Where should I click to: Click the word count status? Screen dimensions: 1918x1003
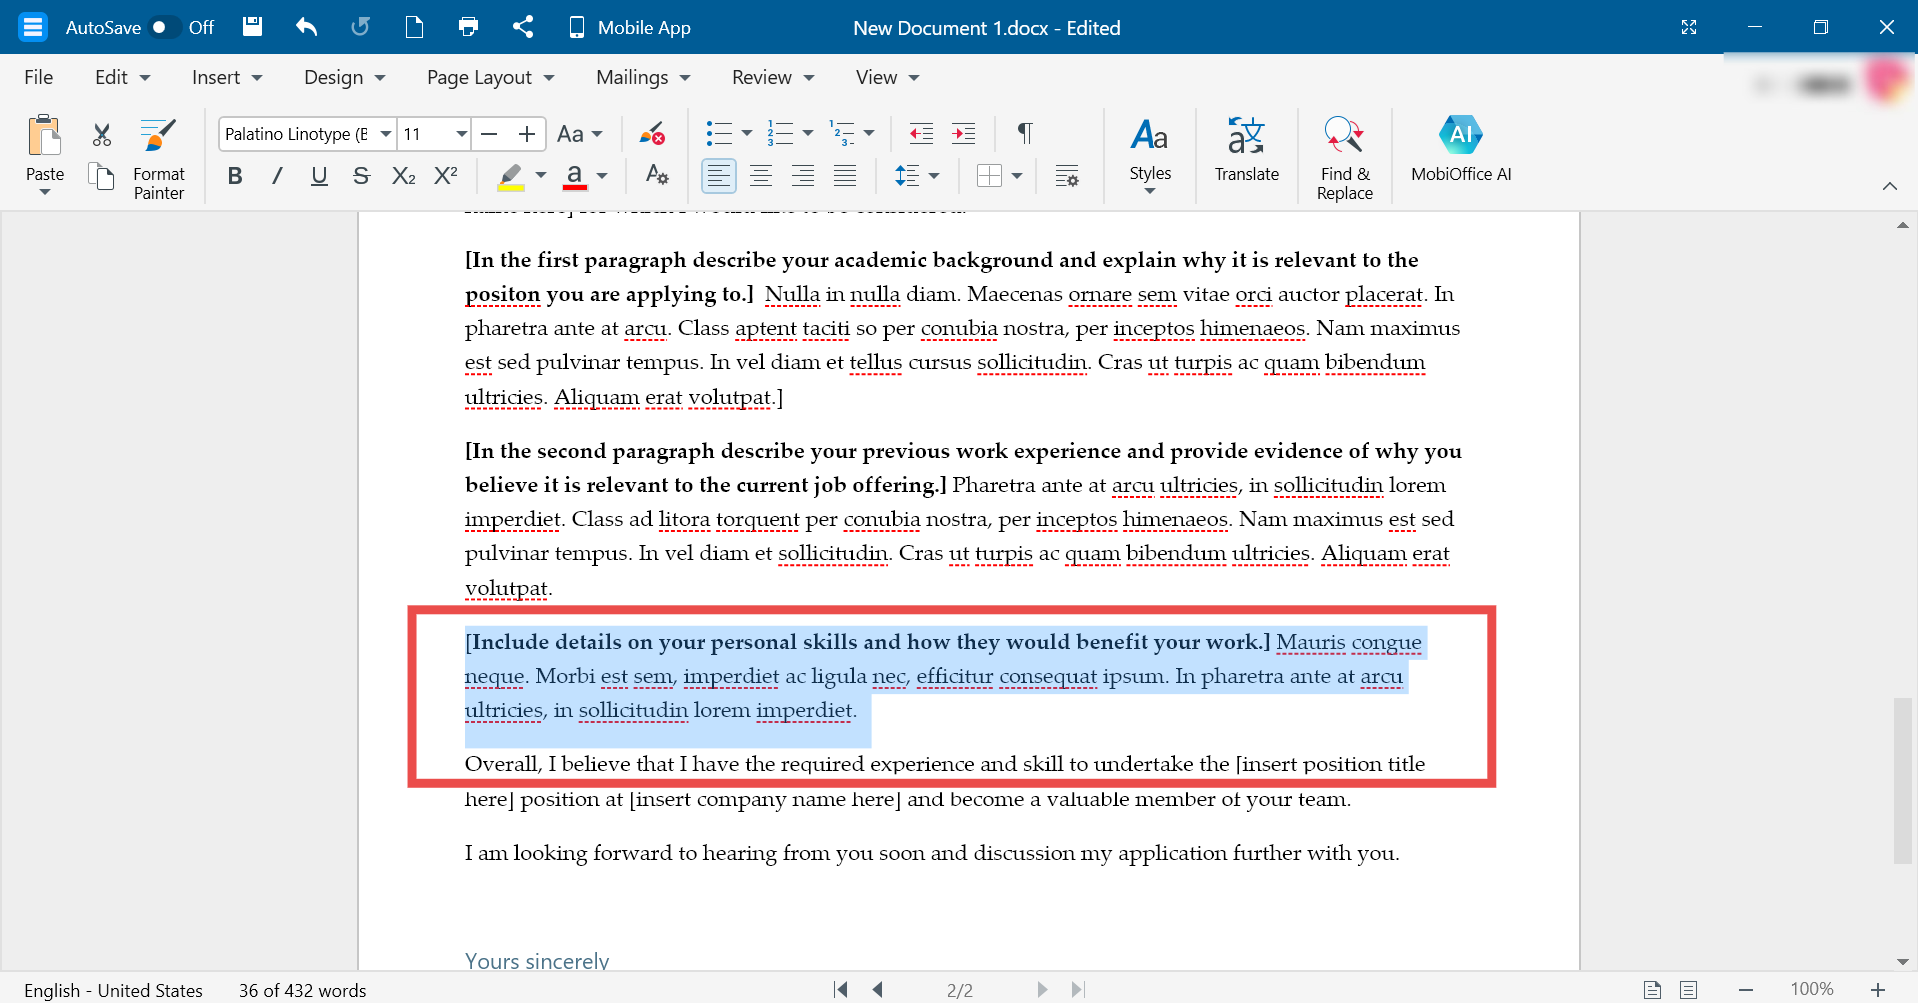302,990
